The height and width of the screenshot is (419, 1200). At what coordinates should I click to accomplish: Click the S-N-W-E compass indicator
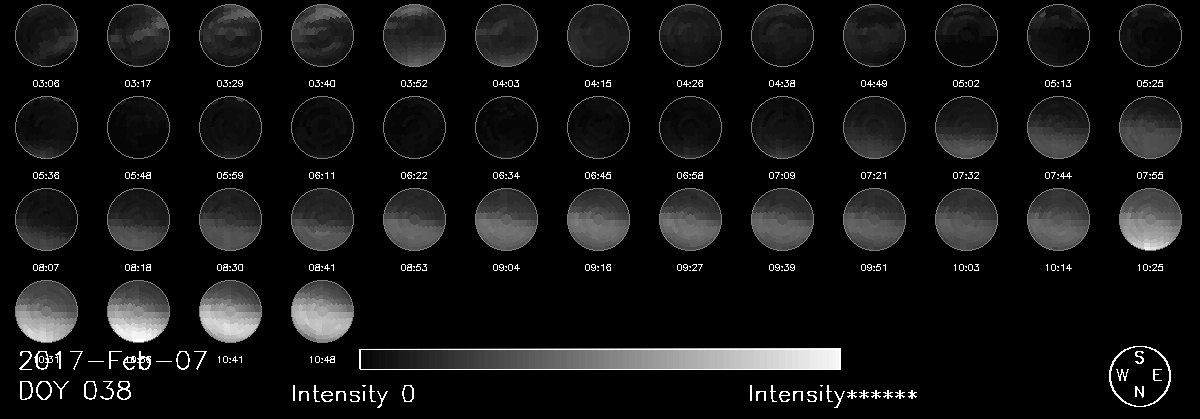1140,375
